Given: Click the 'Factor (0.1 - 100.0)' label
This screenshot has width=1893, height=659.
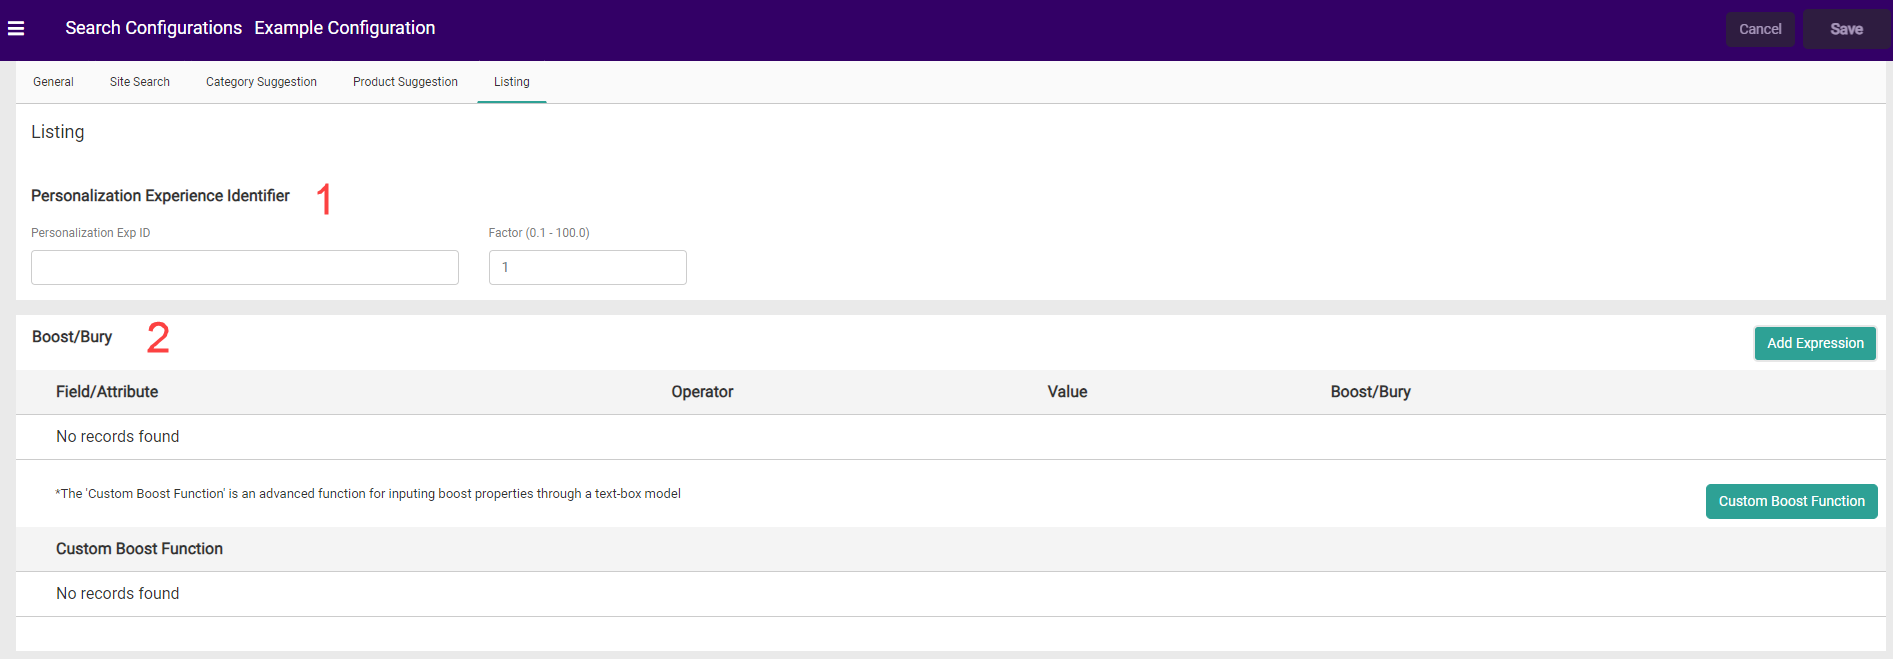Looking at the screenshot, I should (x=539, y=233).
